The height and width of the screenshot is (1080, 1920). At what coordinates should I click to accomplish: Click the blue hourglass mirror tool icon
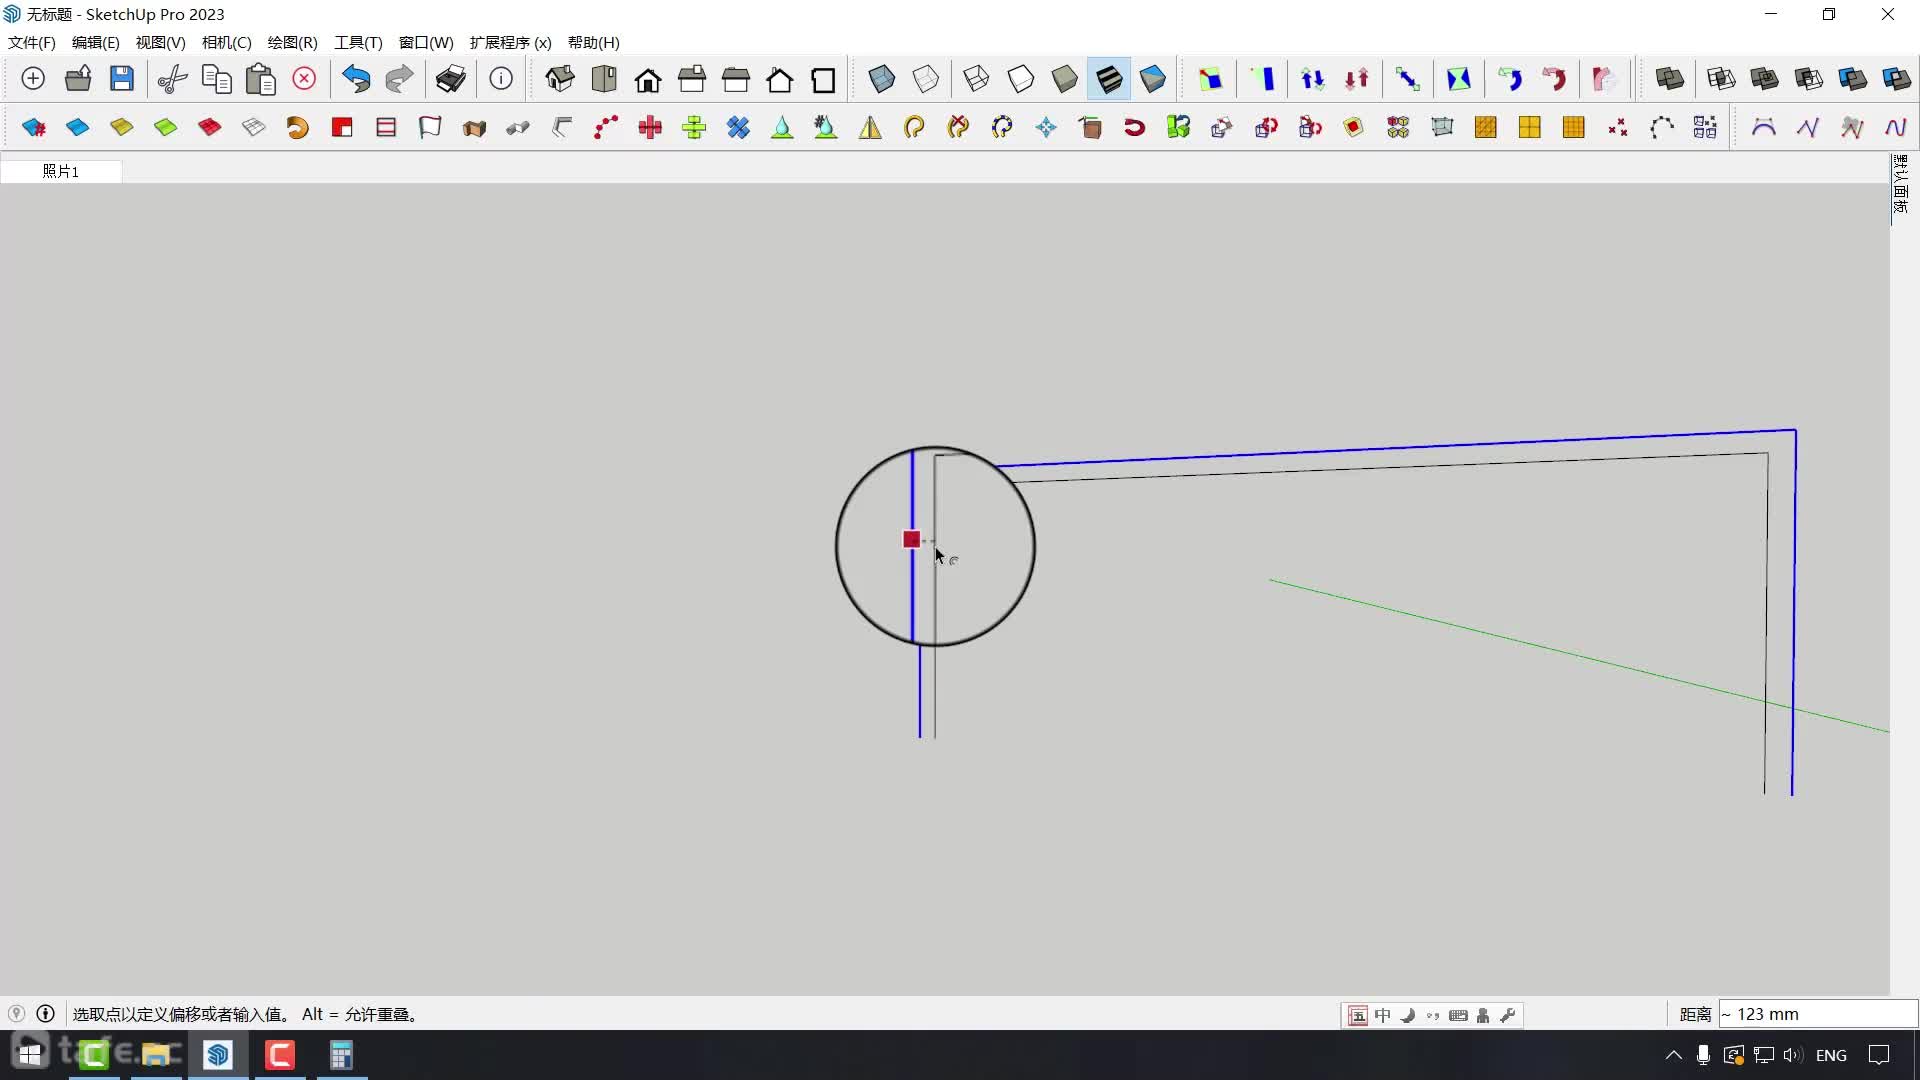[x=1459, y=79]
